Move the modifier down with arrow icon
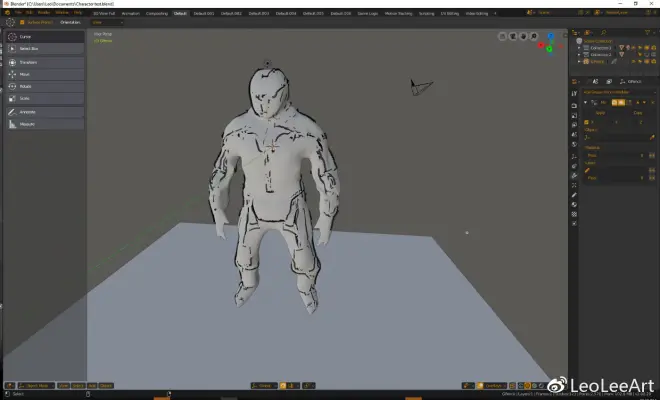 [644, 102]
